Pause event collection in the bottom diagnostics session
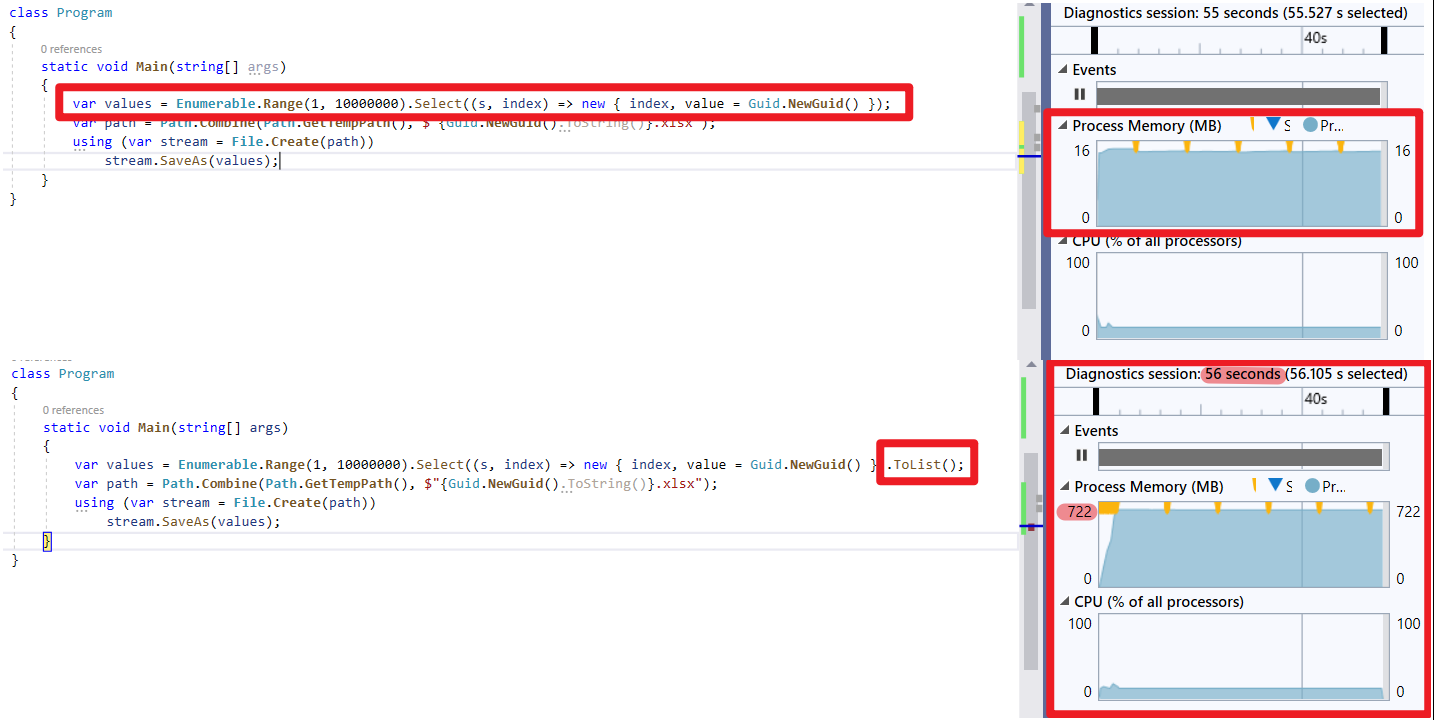Image resolution: width=1434 pixels, height=720 pixels. pos(1081,455)
